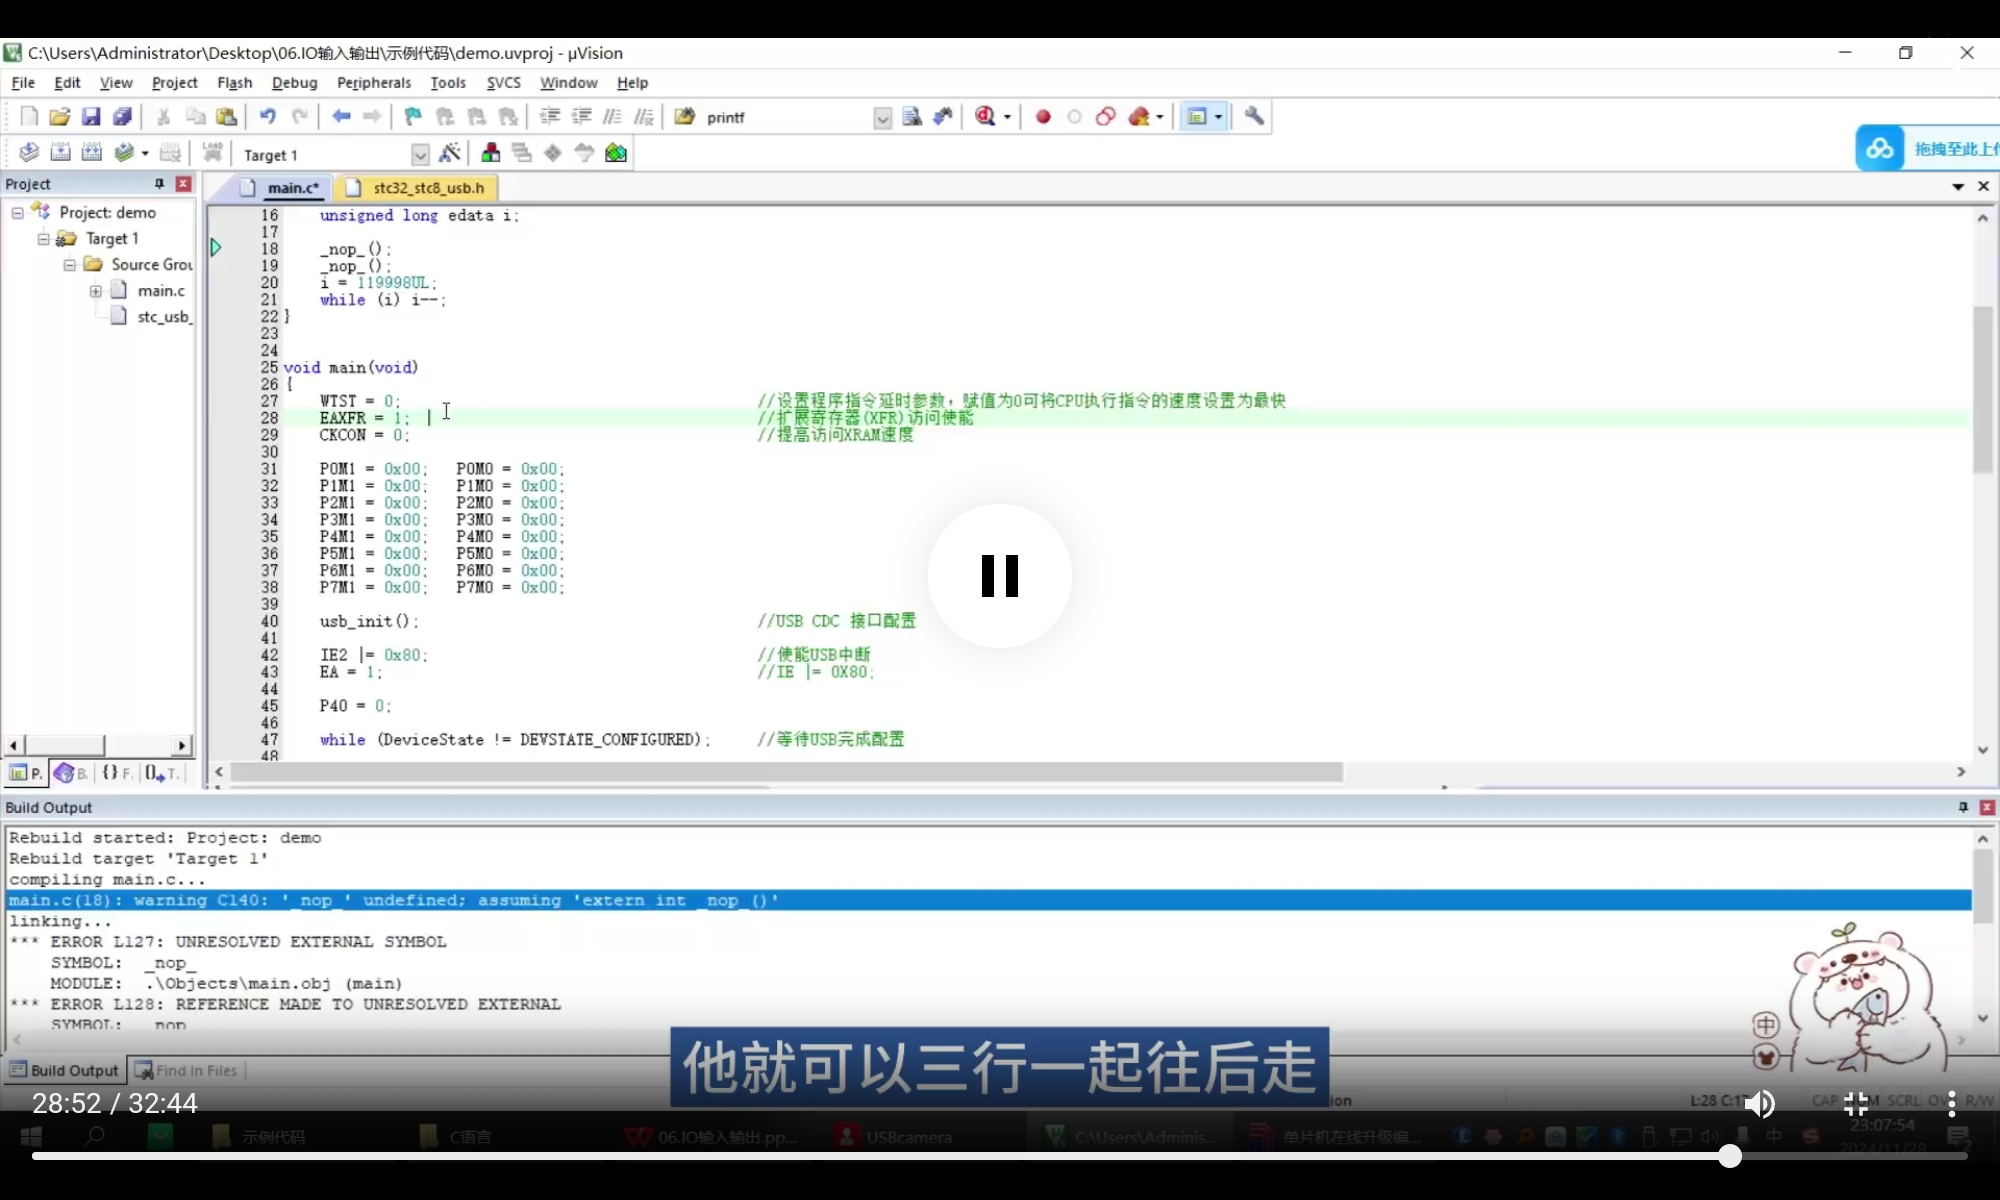Pause the video with center button

pyautogui.click(x=999, y=576)
